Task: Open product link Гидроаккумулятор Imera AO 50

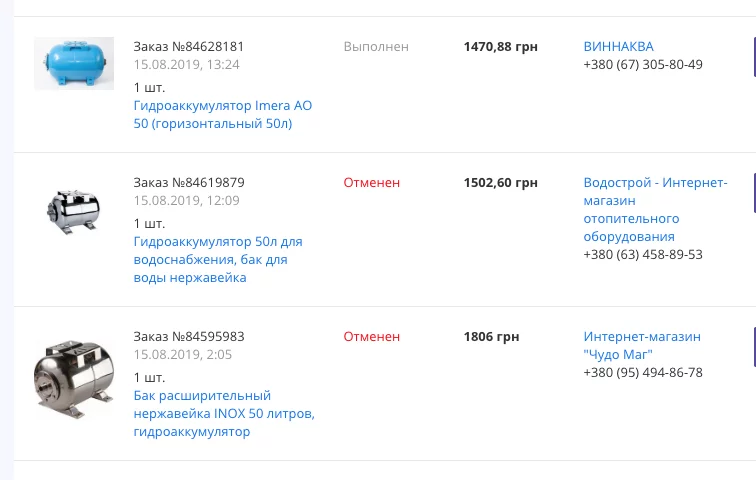Action: click(223, 114)
